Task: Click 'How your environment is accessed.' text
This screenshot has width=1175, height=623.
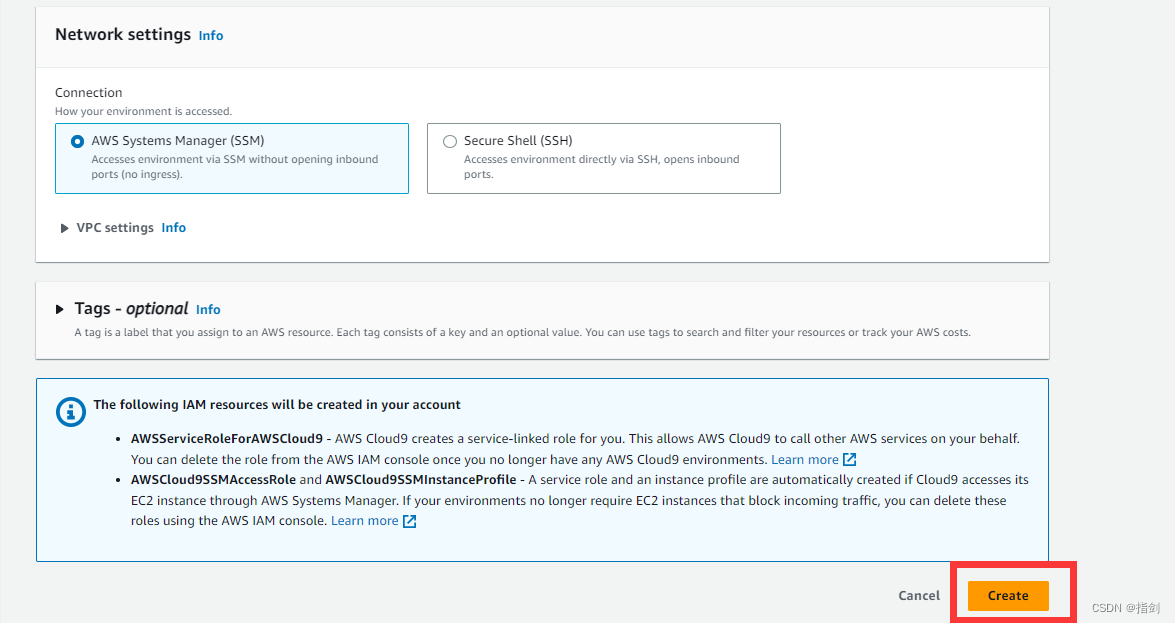Action: click(x=143, y=111)
